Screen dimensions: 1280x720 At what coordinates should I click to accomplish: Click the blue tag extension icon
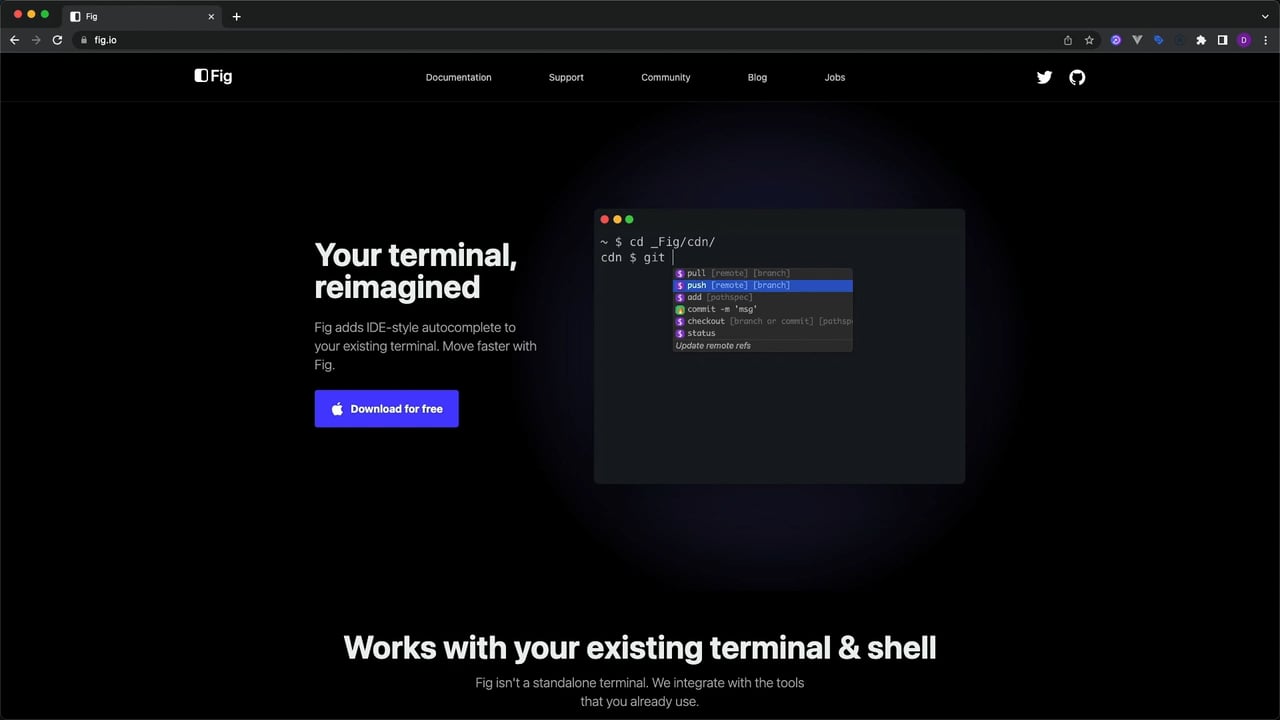(1159, 40)
